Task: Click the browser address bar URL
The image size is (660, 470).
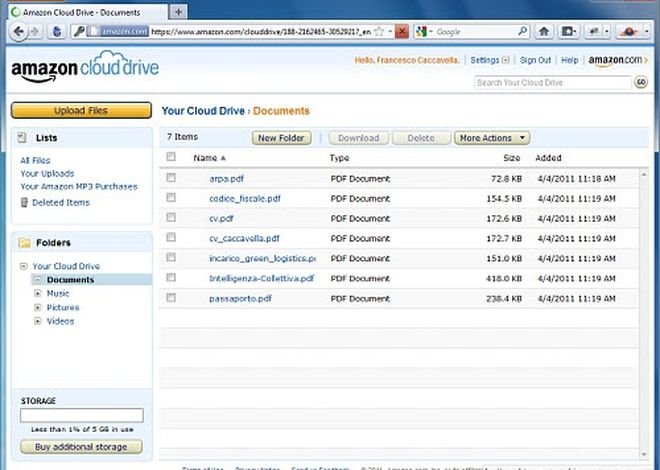Action: [261, 32]
